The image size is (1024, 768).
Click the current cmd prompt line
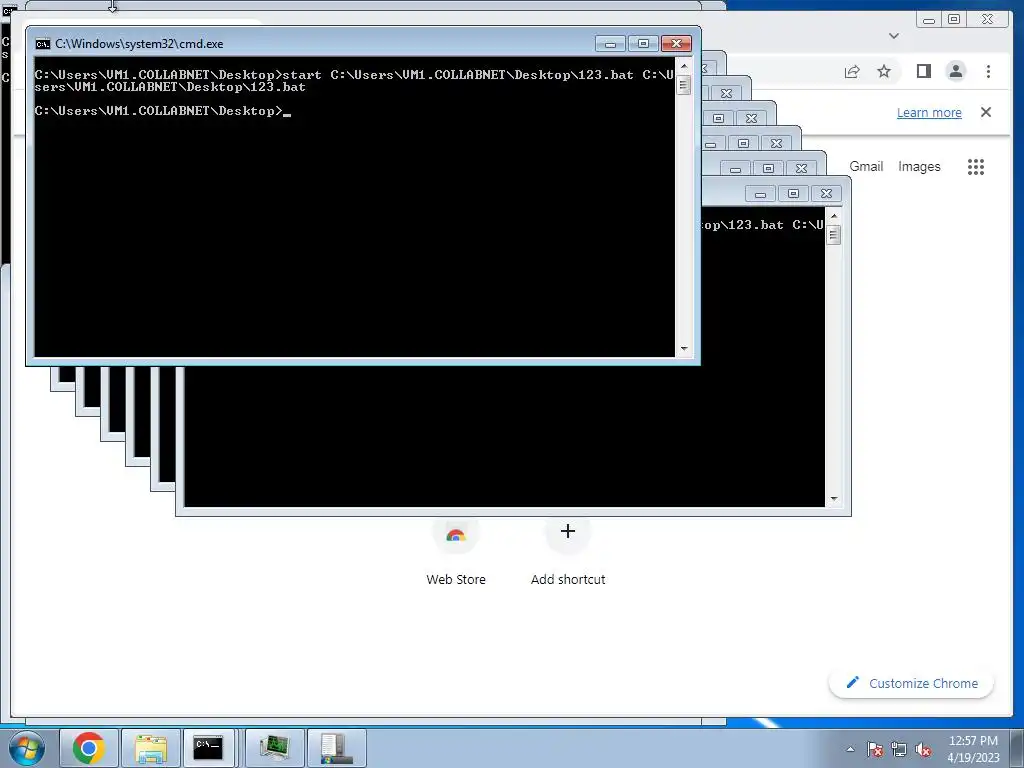[x=163, y=111]
